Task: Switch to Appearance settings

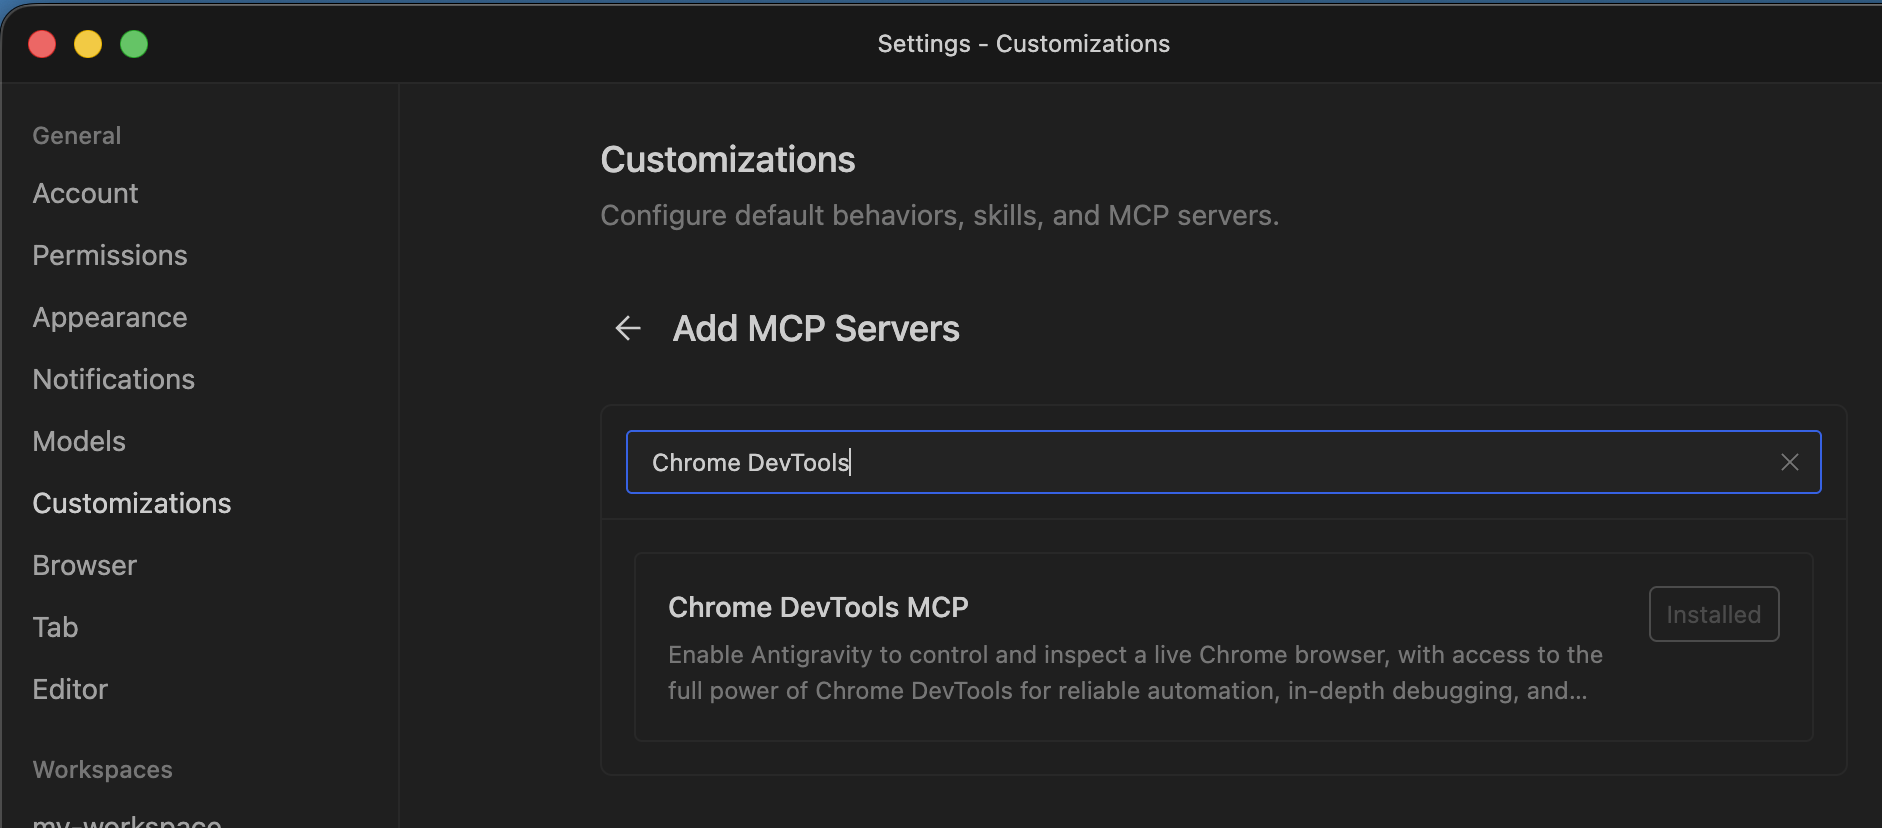Action: (x=110, y=317)
